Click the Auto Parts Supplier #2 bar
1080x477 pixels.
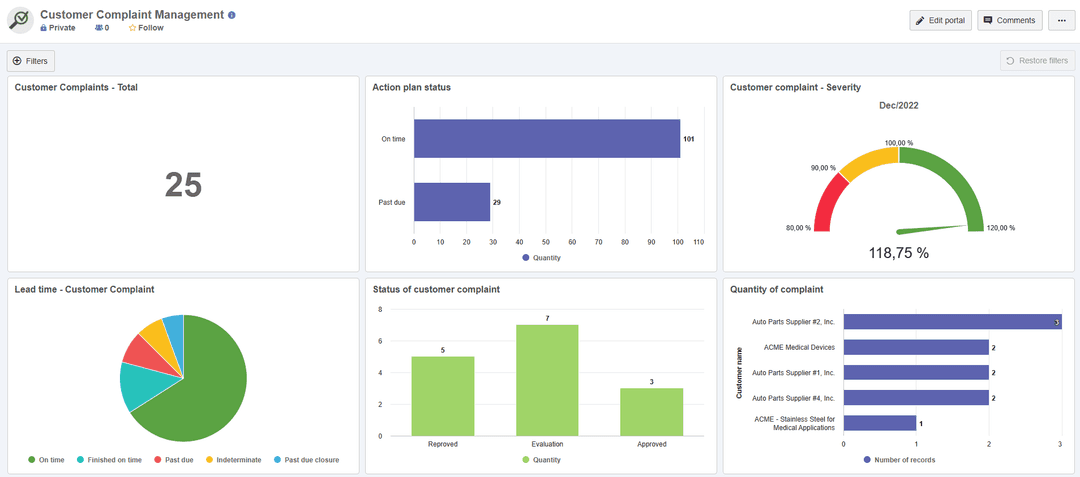pyautogui.click(x=953, y=322)
